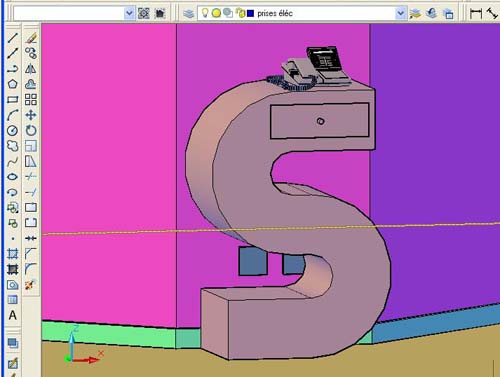The height and width of the screenshot is (377, 500).
Task: Open Layer Properties Manager
Action: pos(189,13)
